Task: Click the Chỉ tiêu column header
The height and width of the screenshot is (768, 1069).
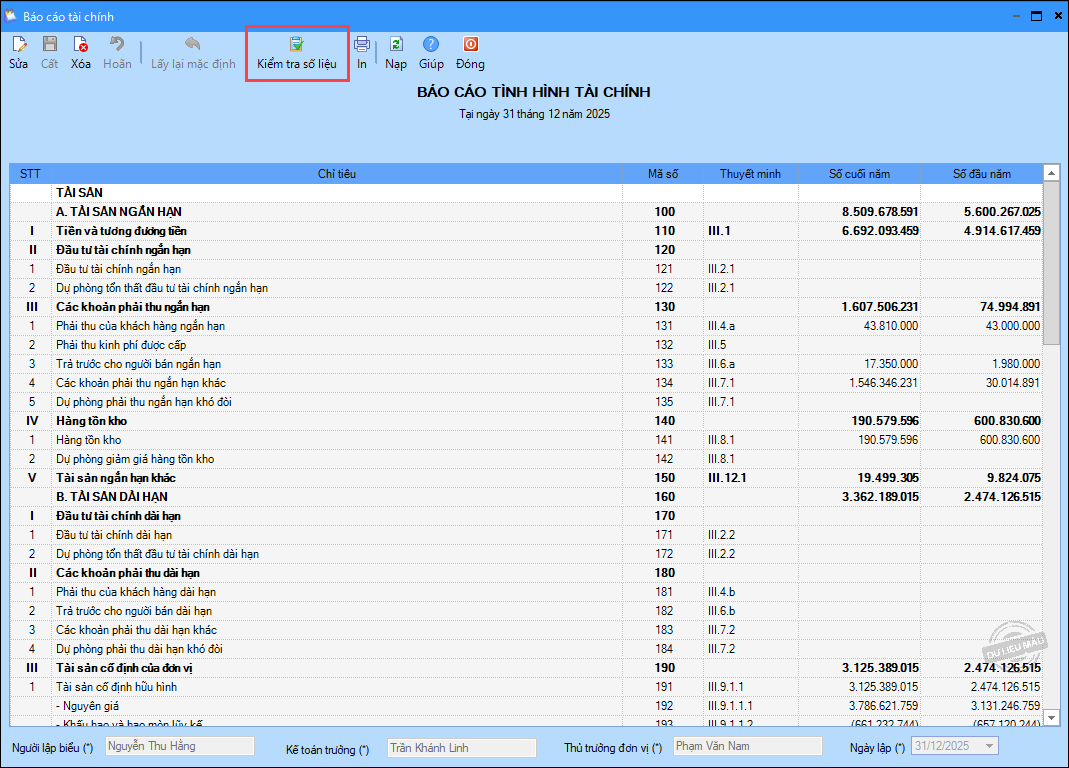Action: click(336, 174)
